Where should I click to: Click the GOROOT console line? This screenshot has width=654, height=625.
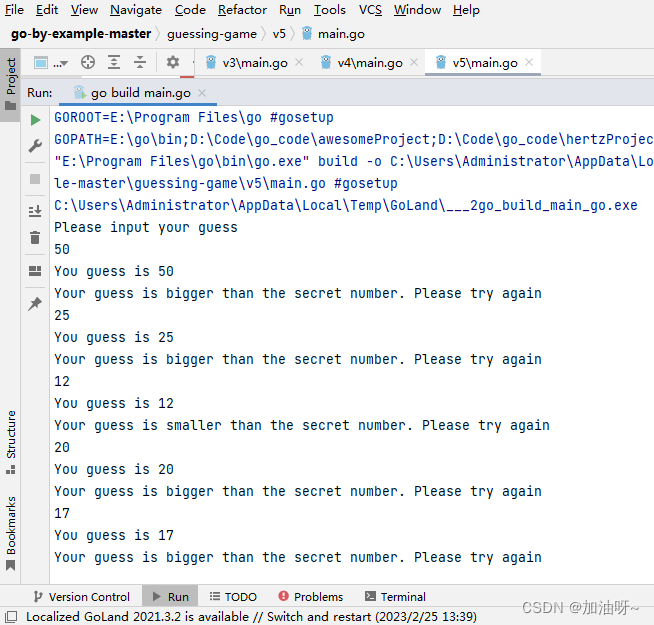(194, 117)
